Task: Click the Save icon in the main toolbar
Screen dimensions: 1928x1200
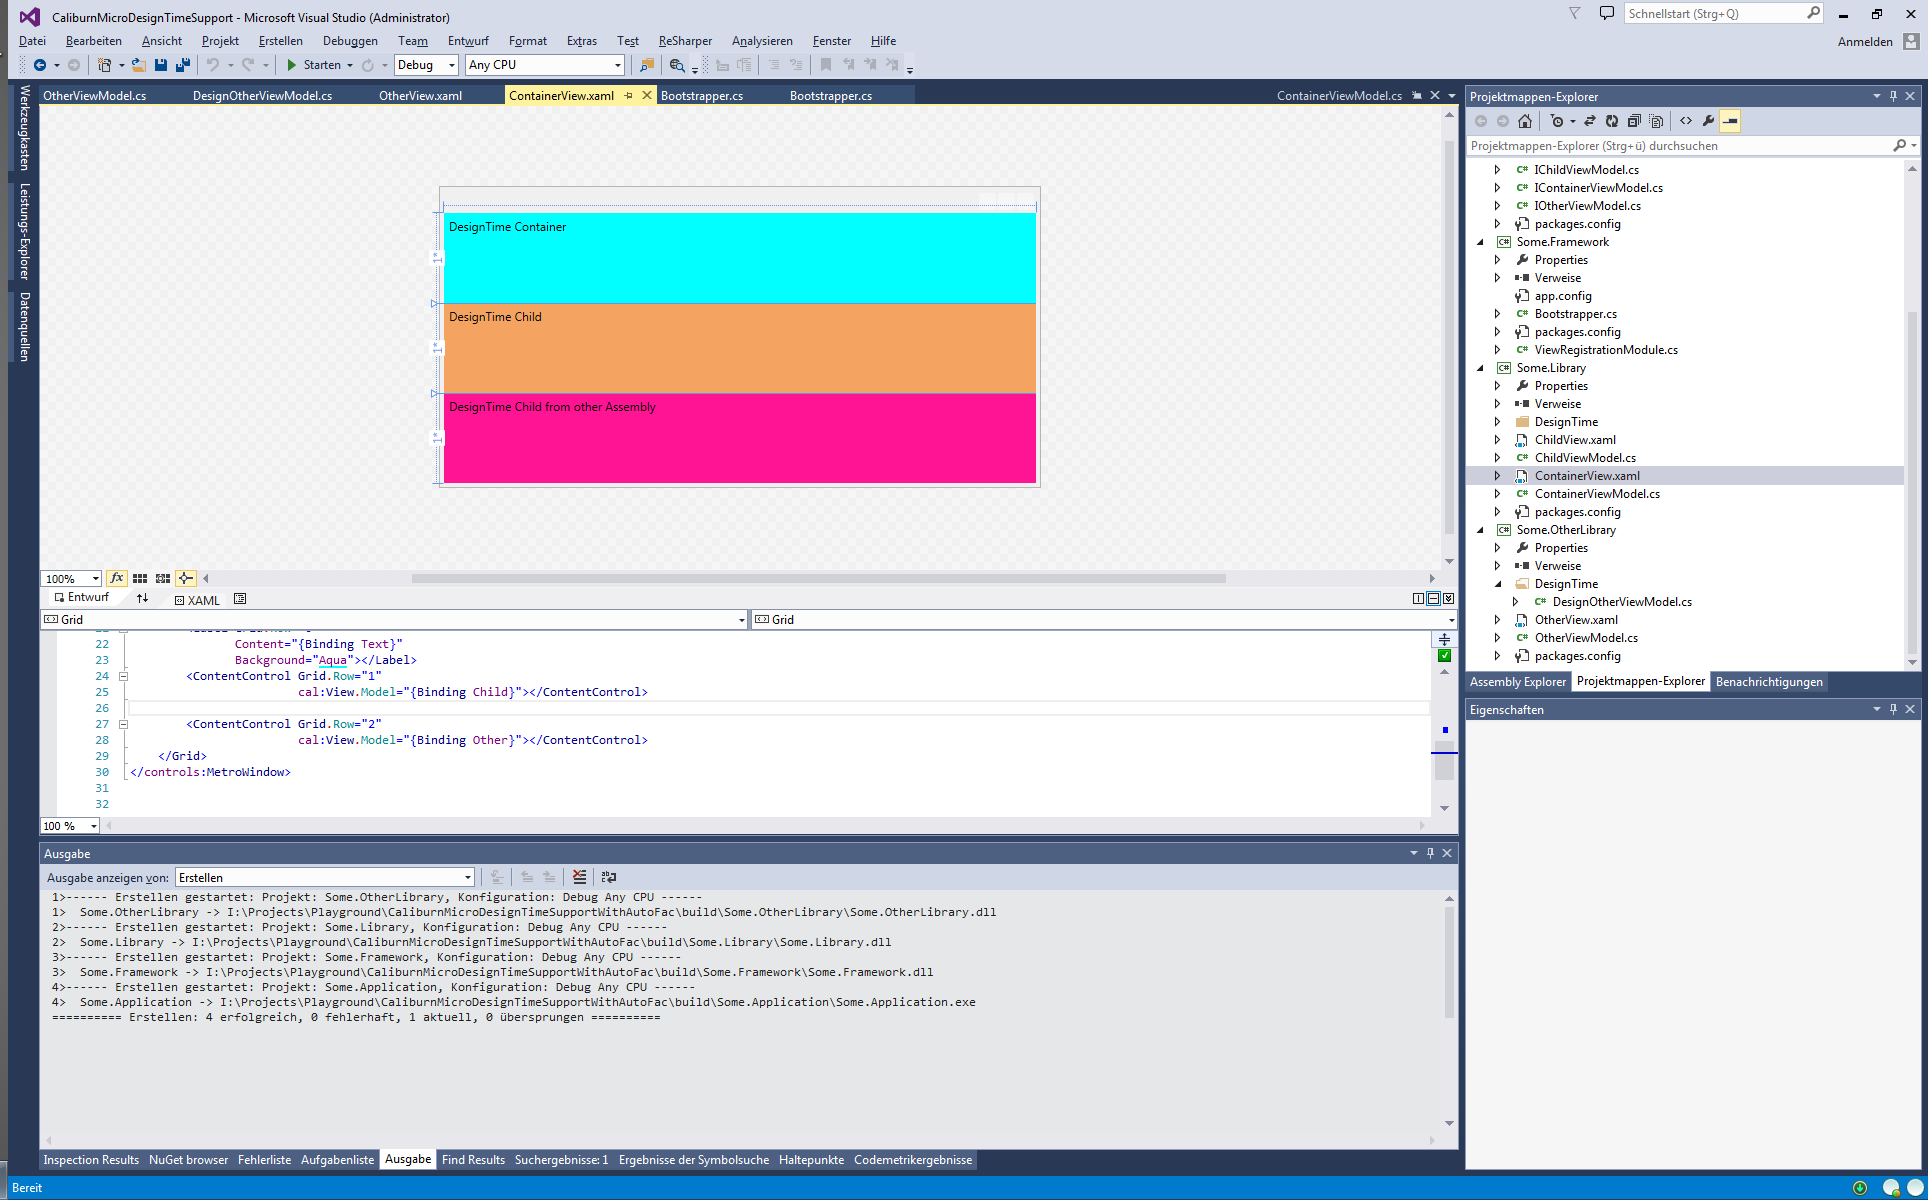Action: [160, 64]
